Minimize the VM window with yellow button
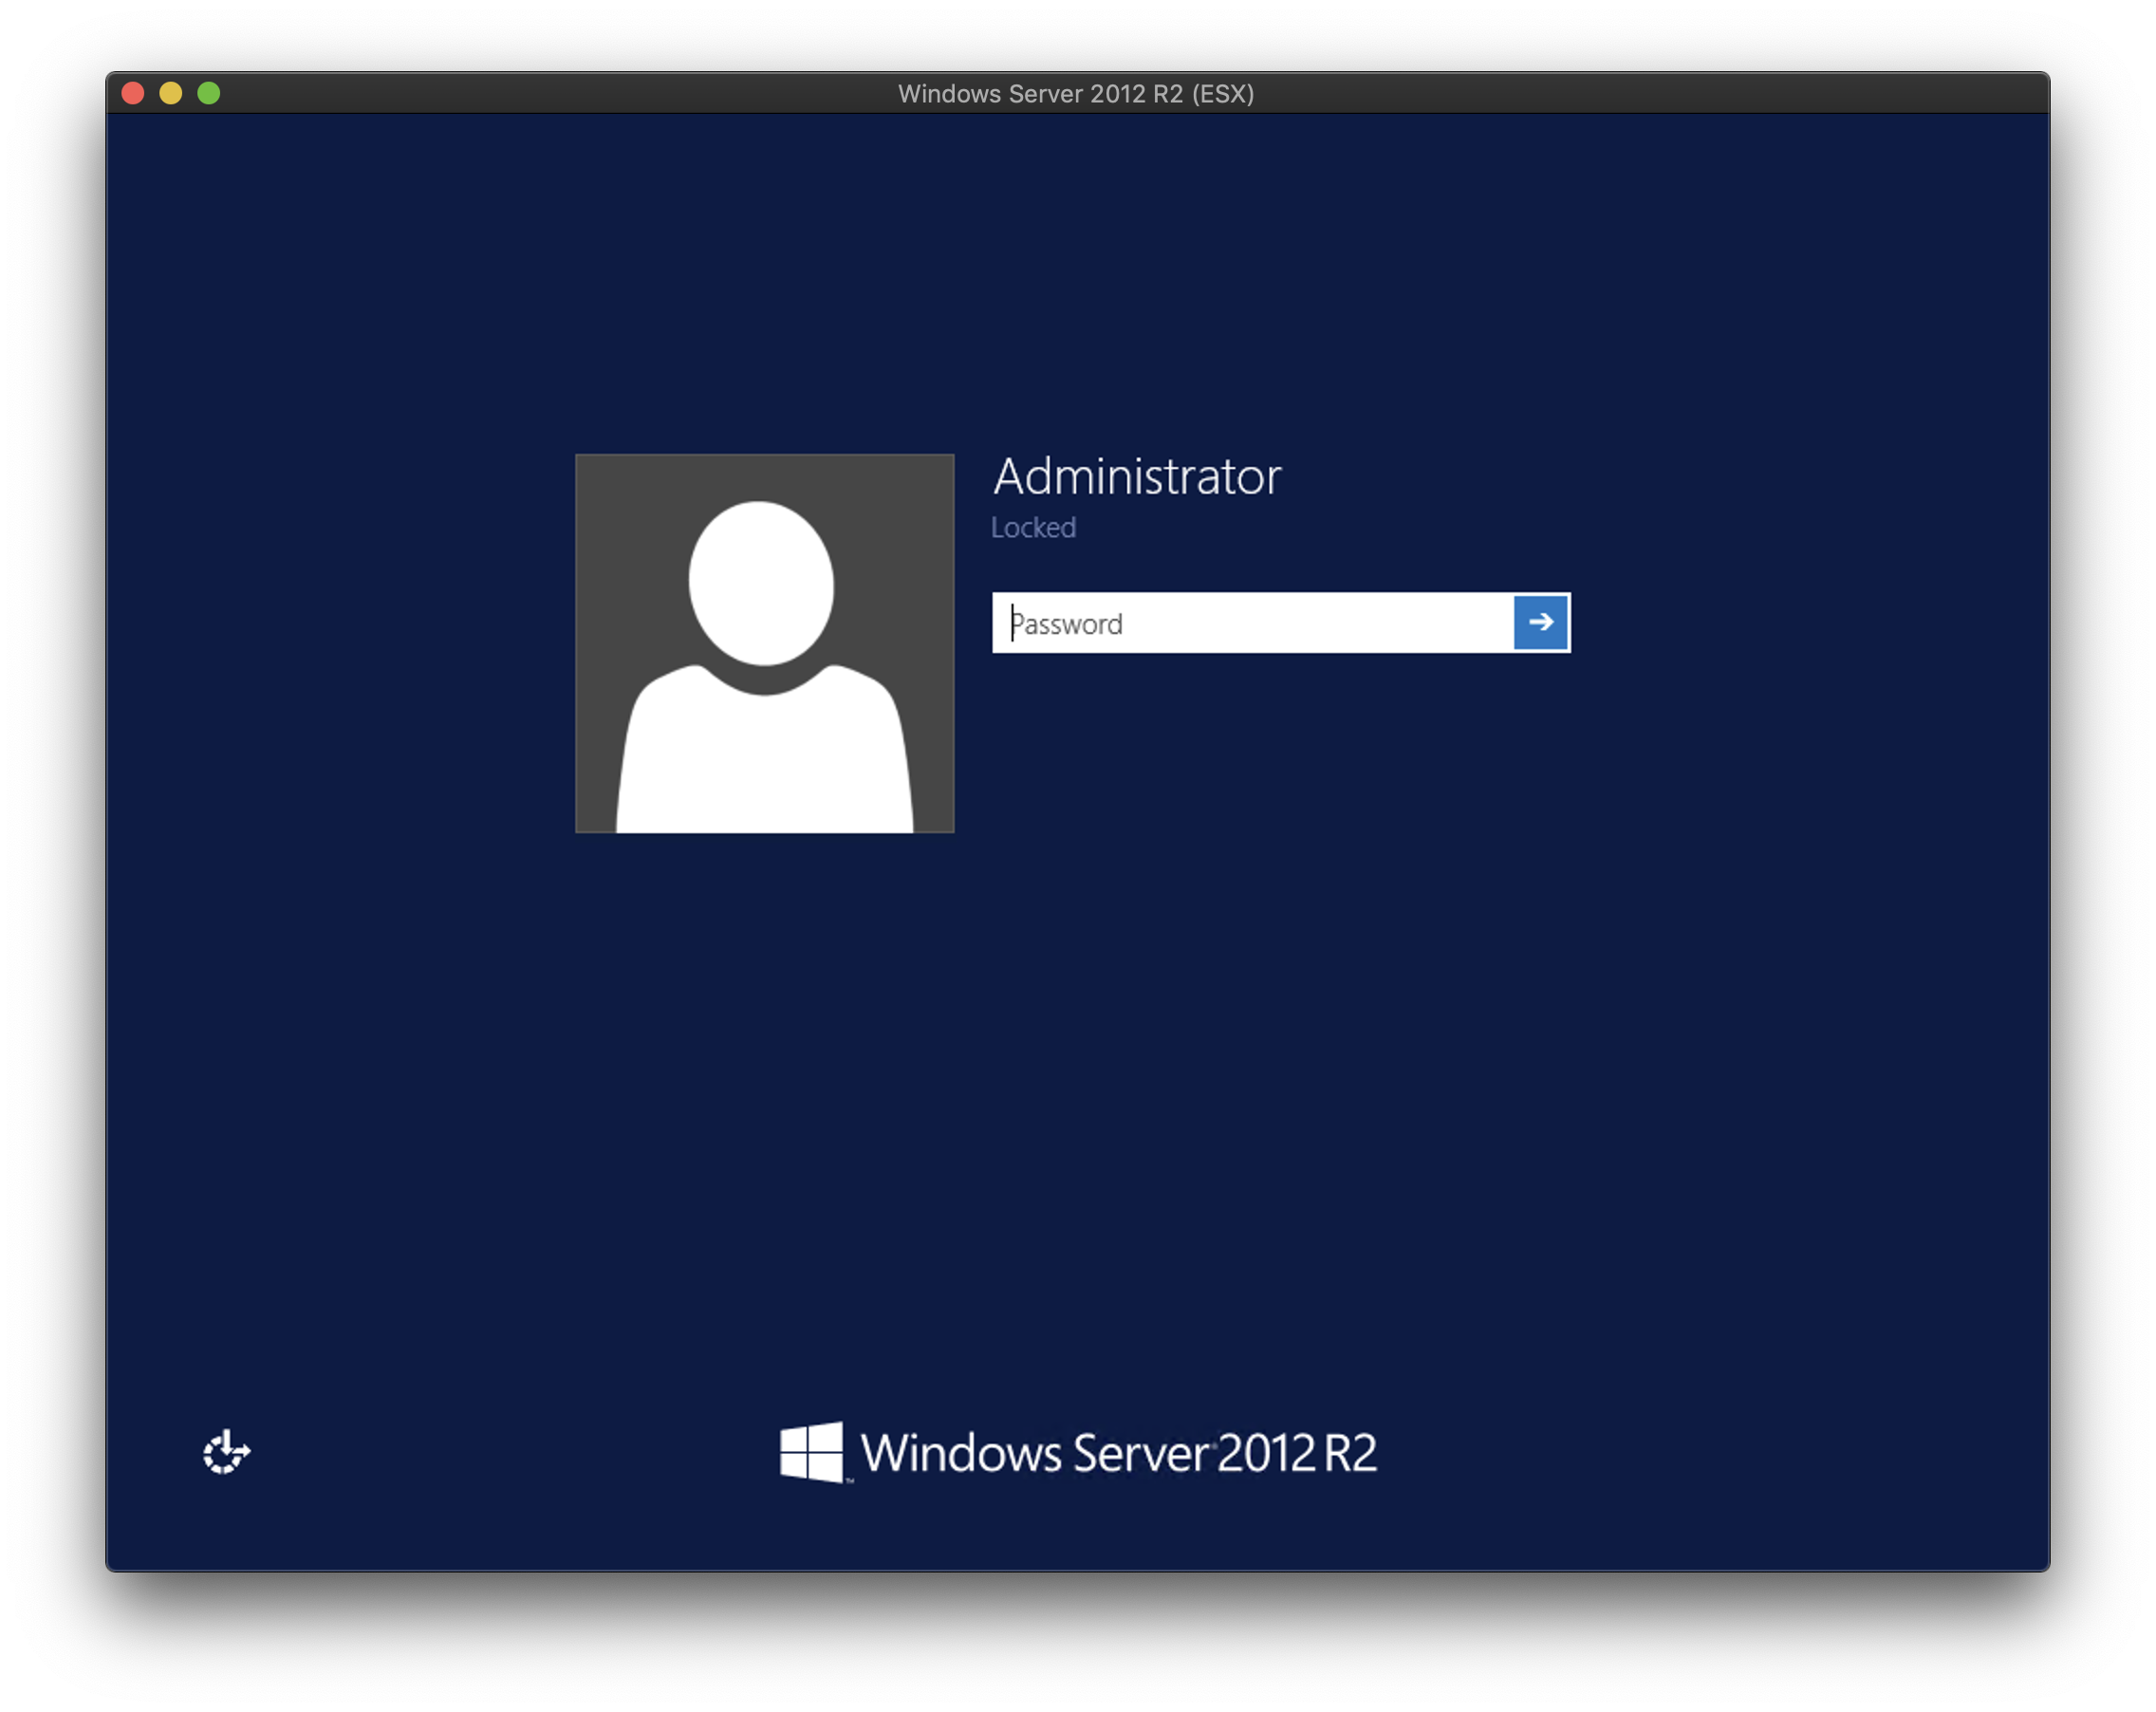This screenshot has width=2156, height=1712. pyautogui.click(x=171, y=93)
